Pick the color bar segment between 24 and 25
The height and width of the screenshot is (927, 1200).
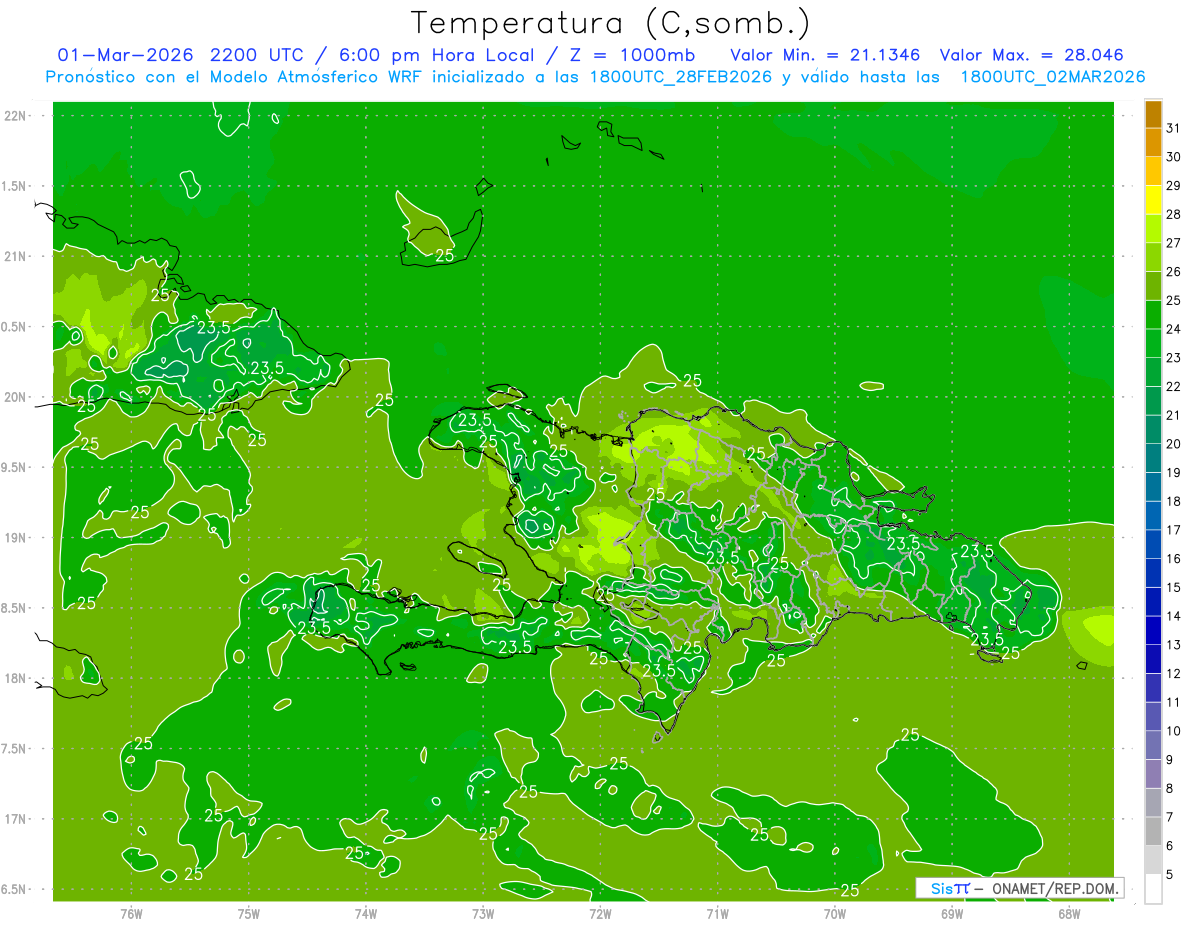1153,315
